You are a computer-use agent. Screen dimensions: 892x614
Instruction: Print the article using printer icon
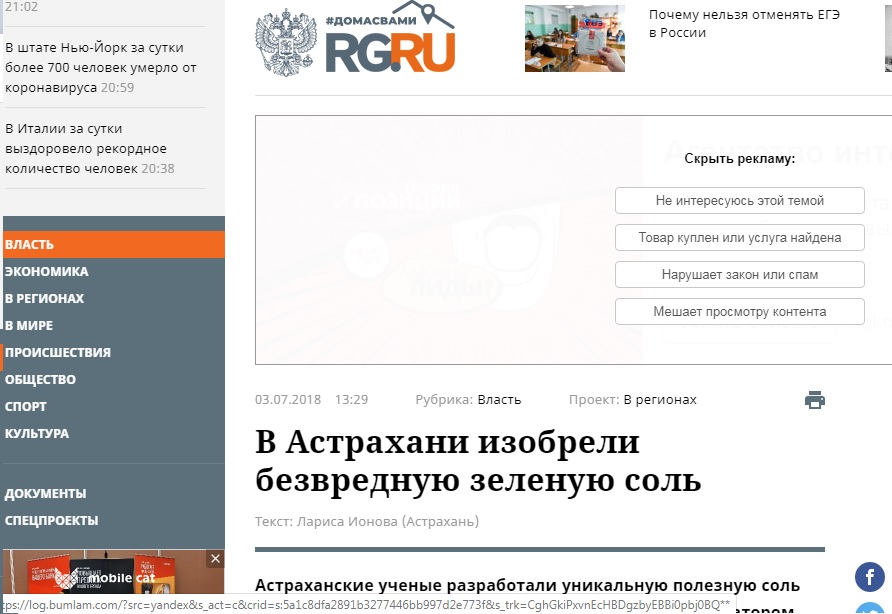pos(814,399)
